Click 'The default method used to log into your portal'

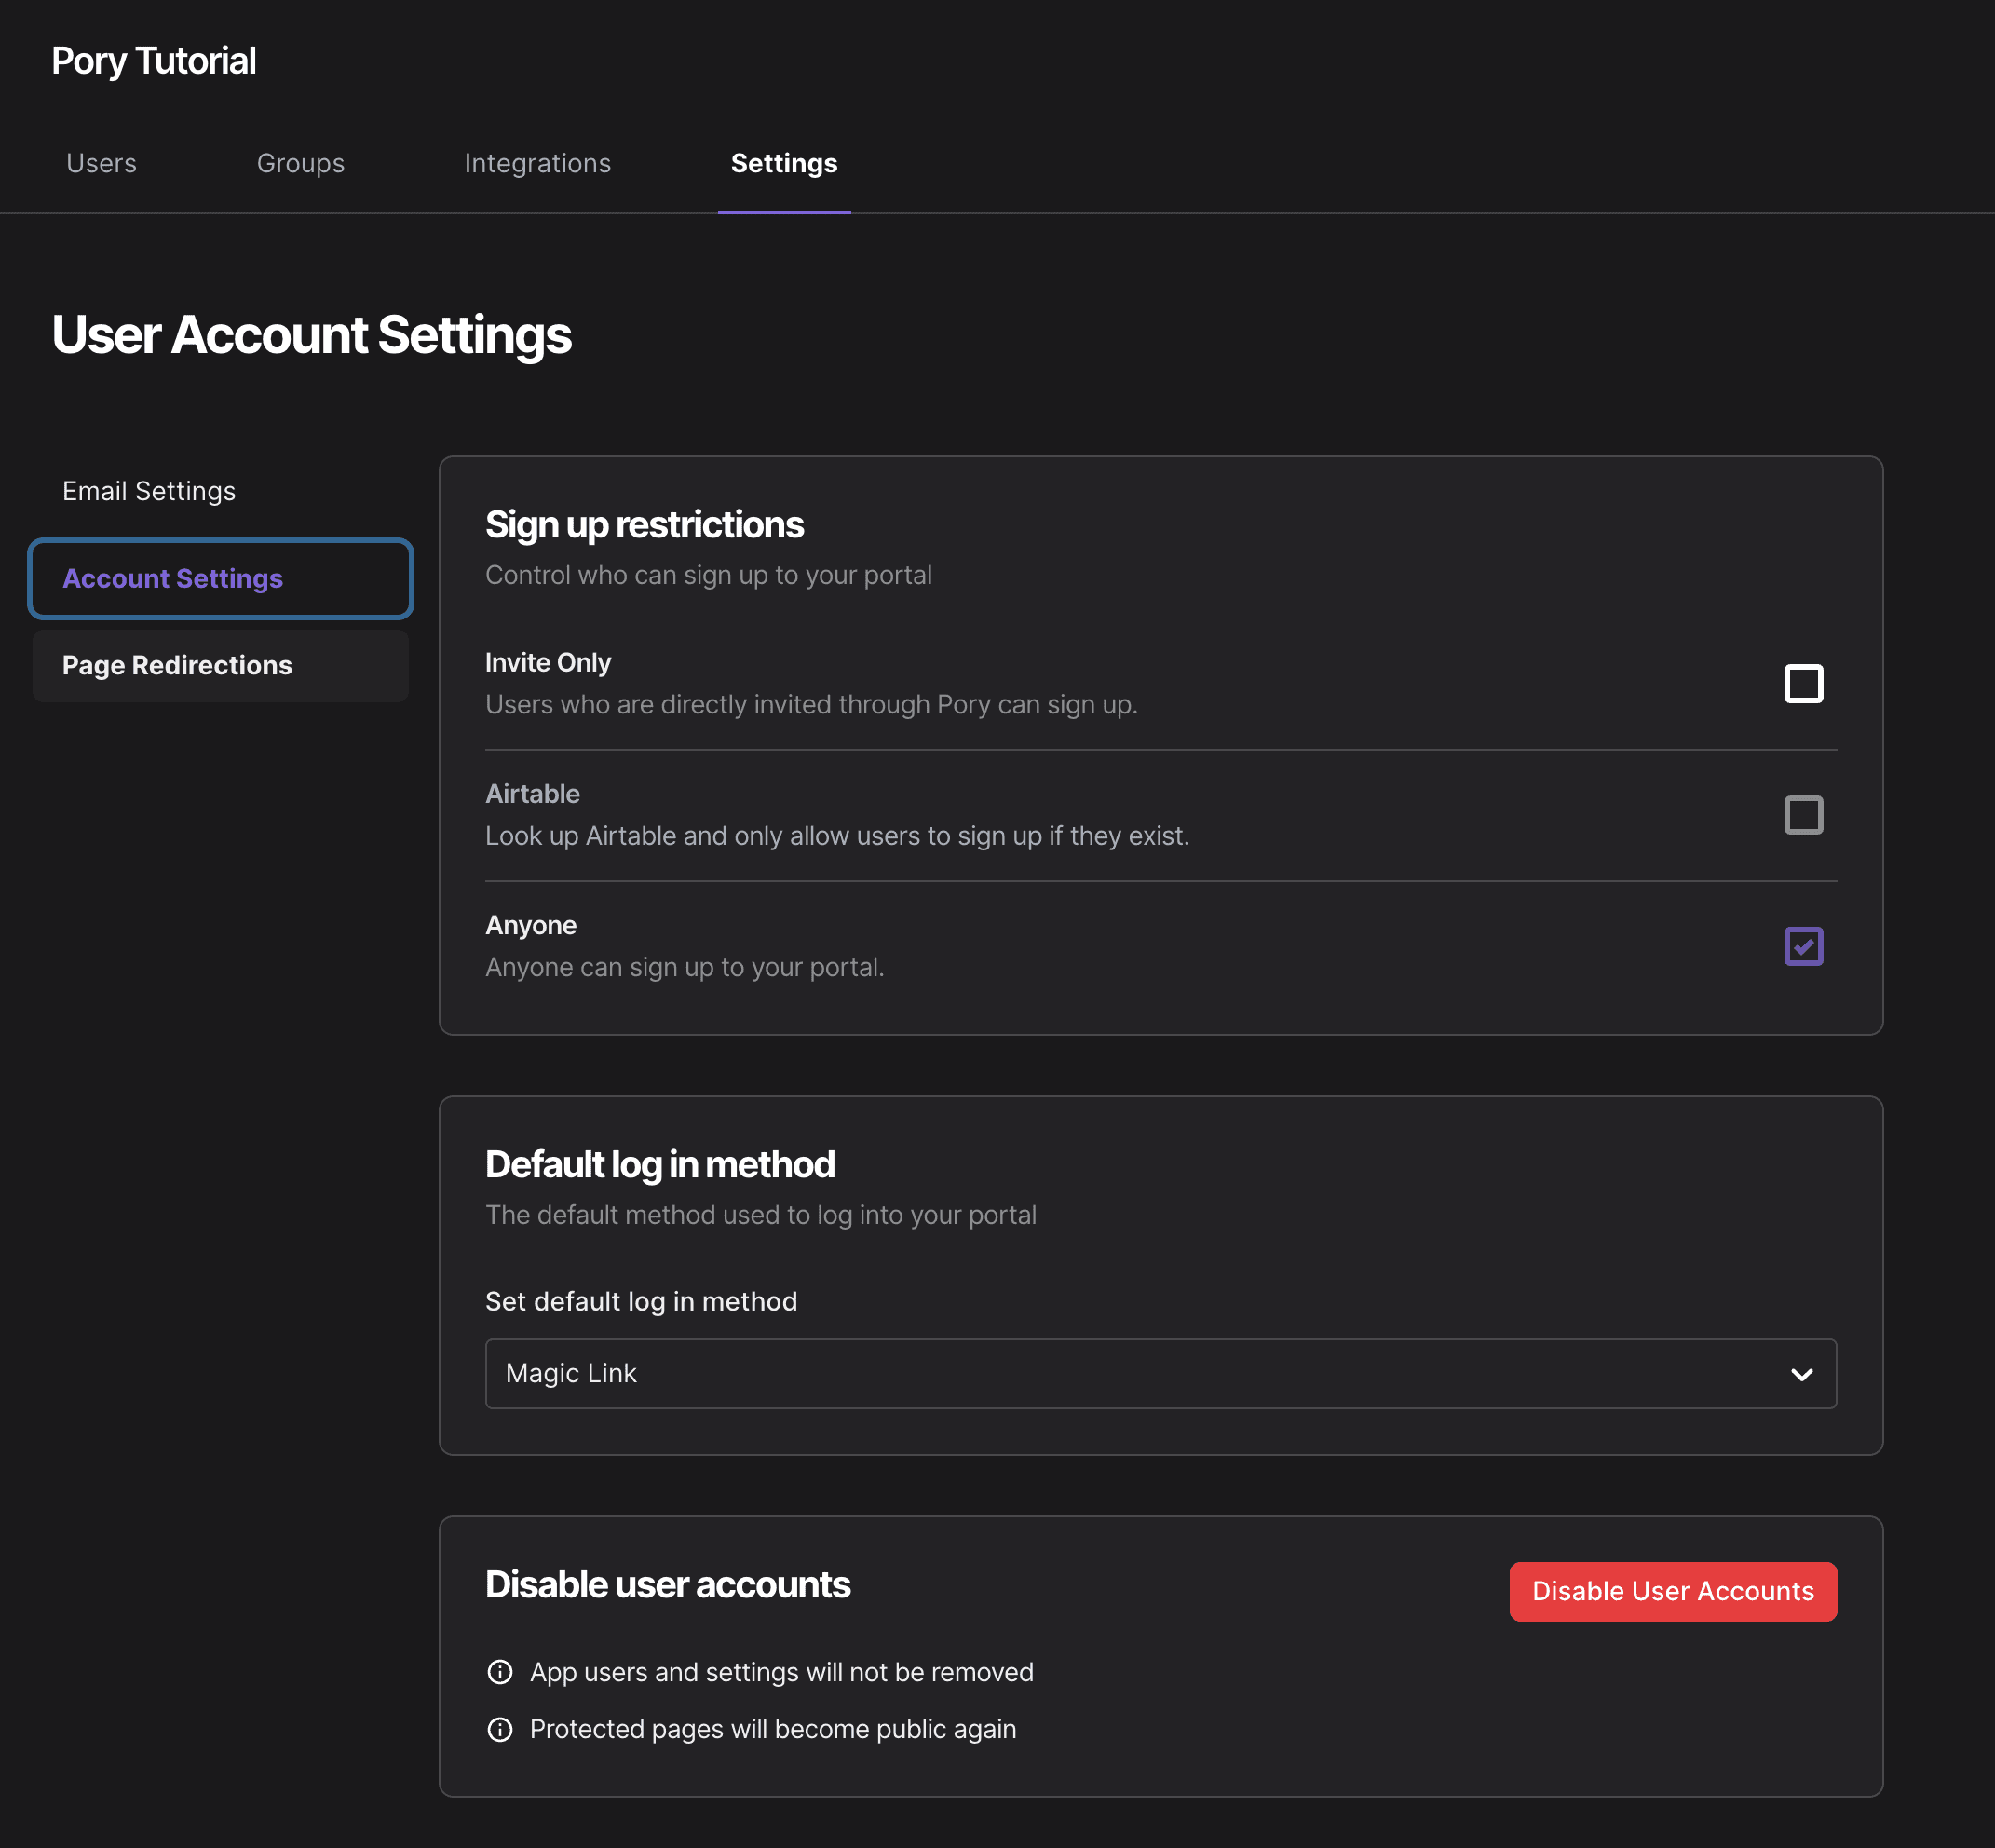click(760, 1215)
